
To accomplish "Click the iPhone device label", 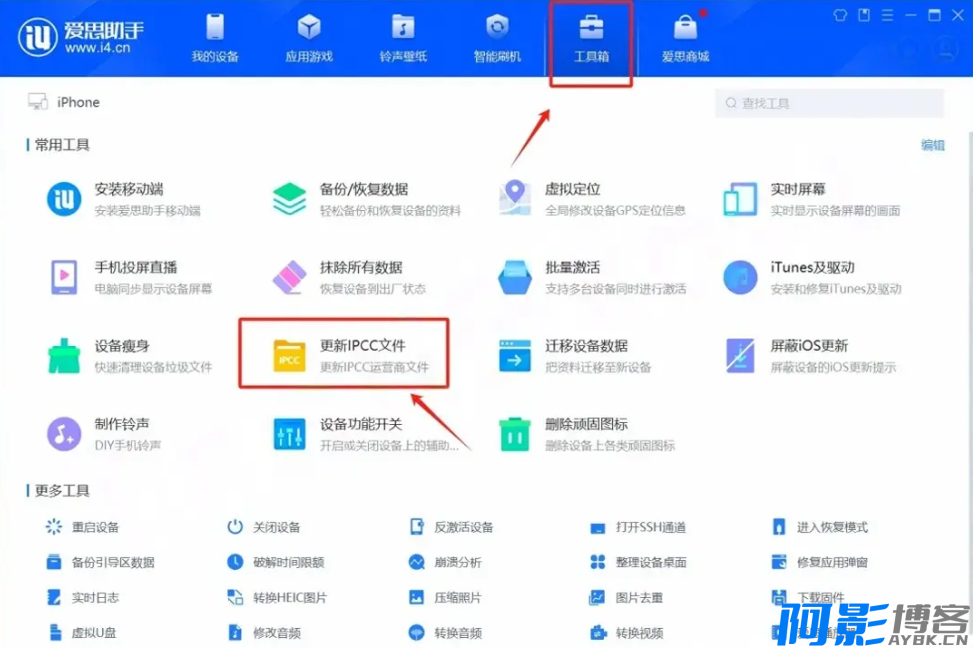I will pos(78,102).
